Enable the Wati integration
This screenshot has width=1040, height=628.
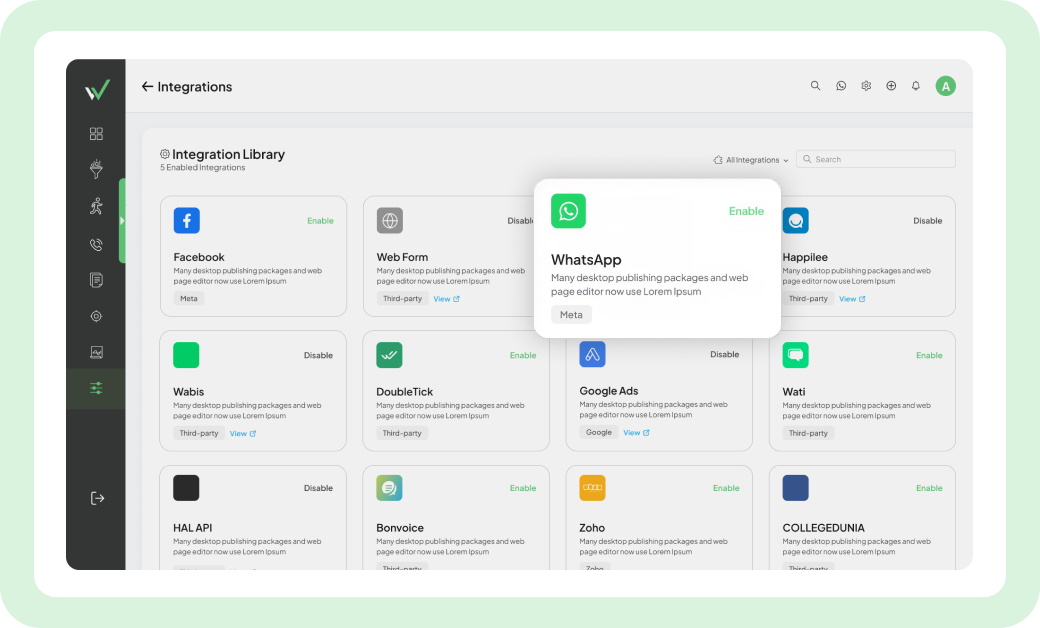click(929, 355)
